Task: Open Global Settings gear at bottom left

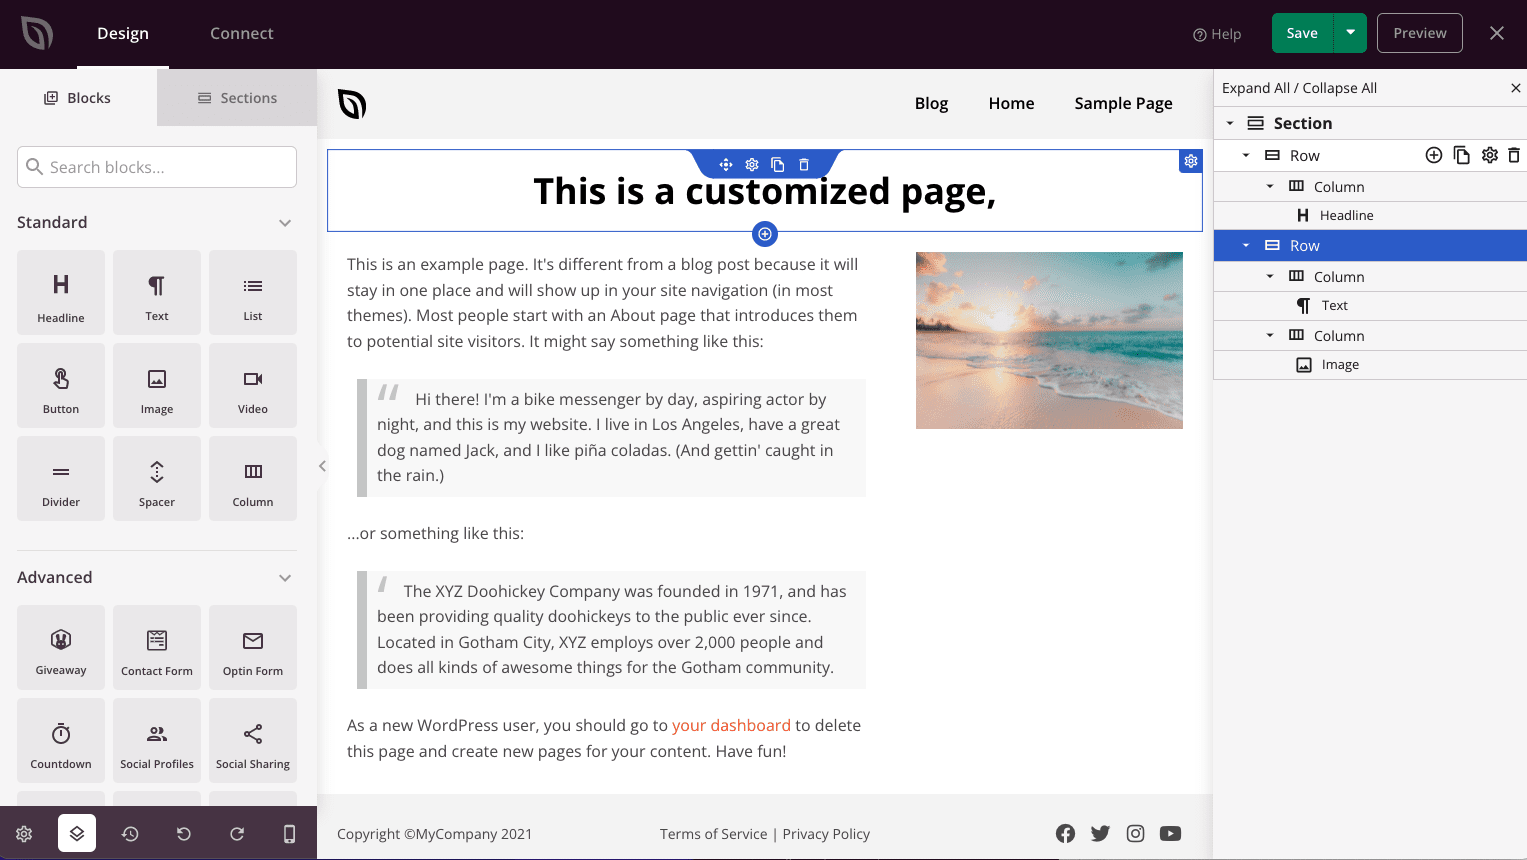Action: coord(24,833)
